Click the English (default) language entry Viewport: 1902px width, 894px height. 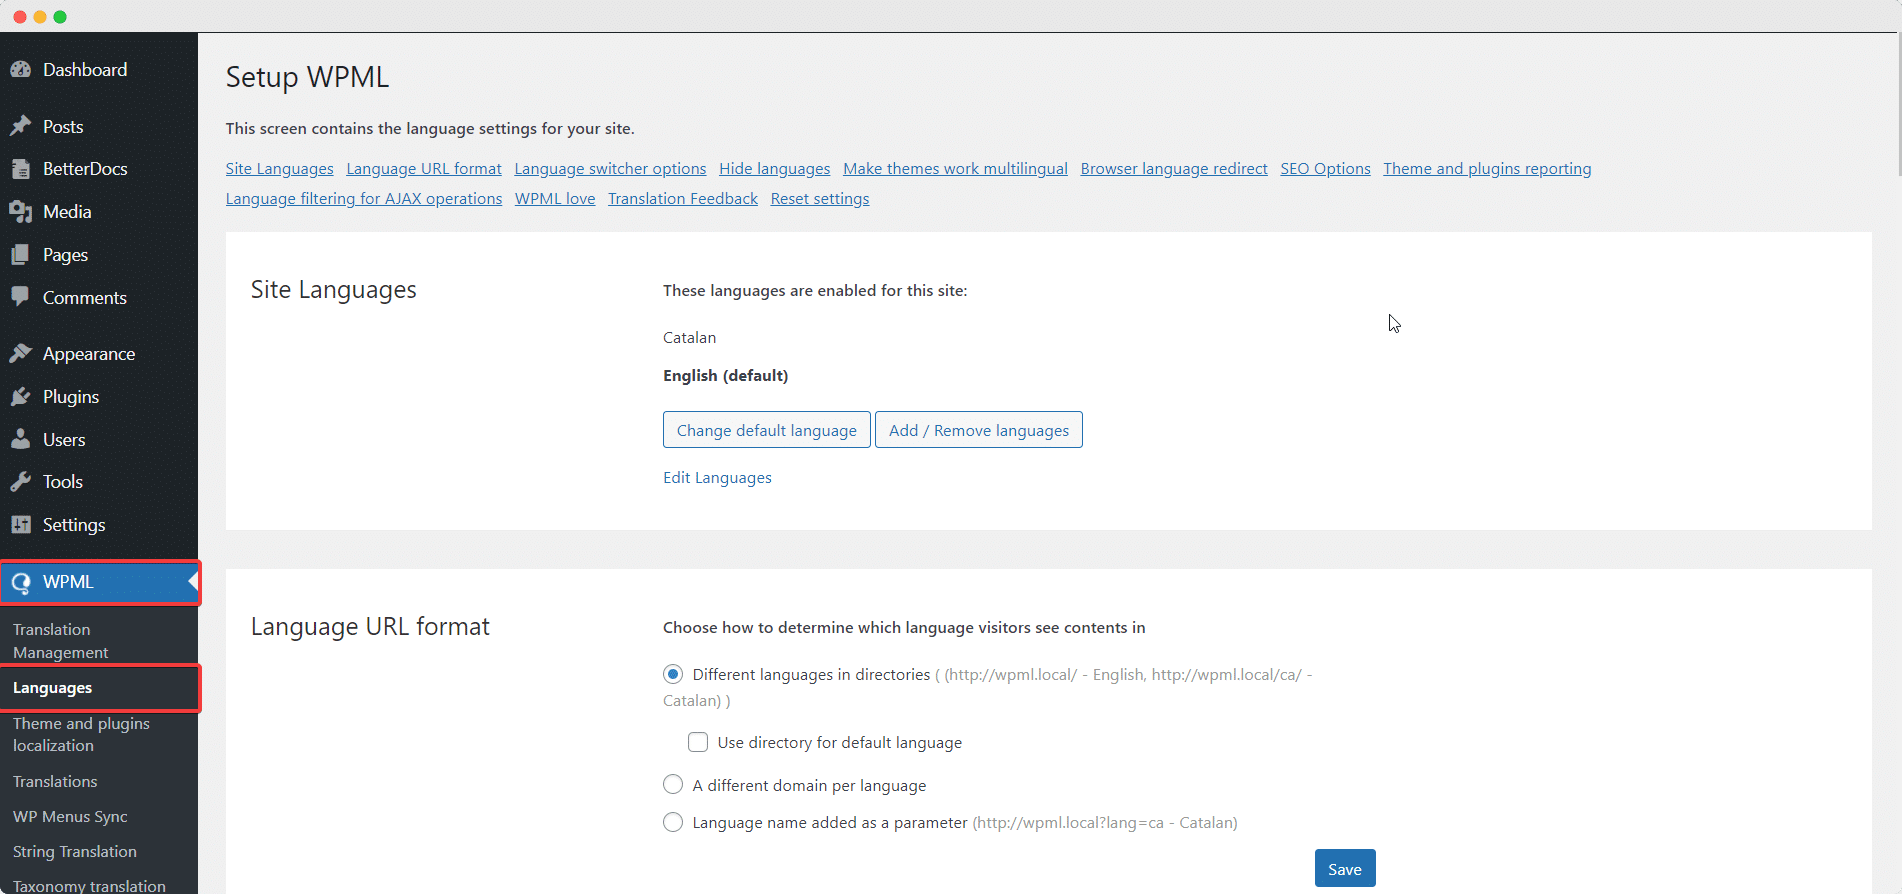[x=725, y=376]
